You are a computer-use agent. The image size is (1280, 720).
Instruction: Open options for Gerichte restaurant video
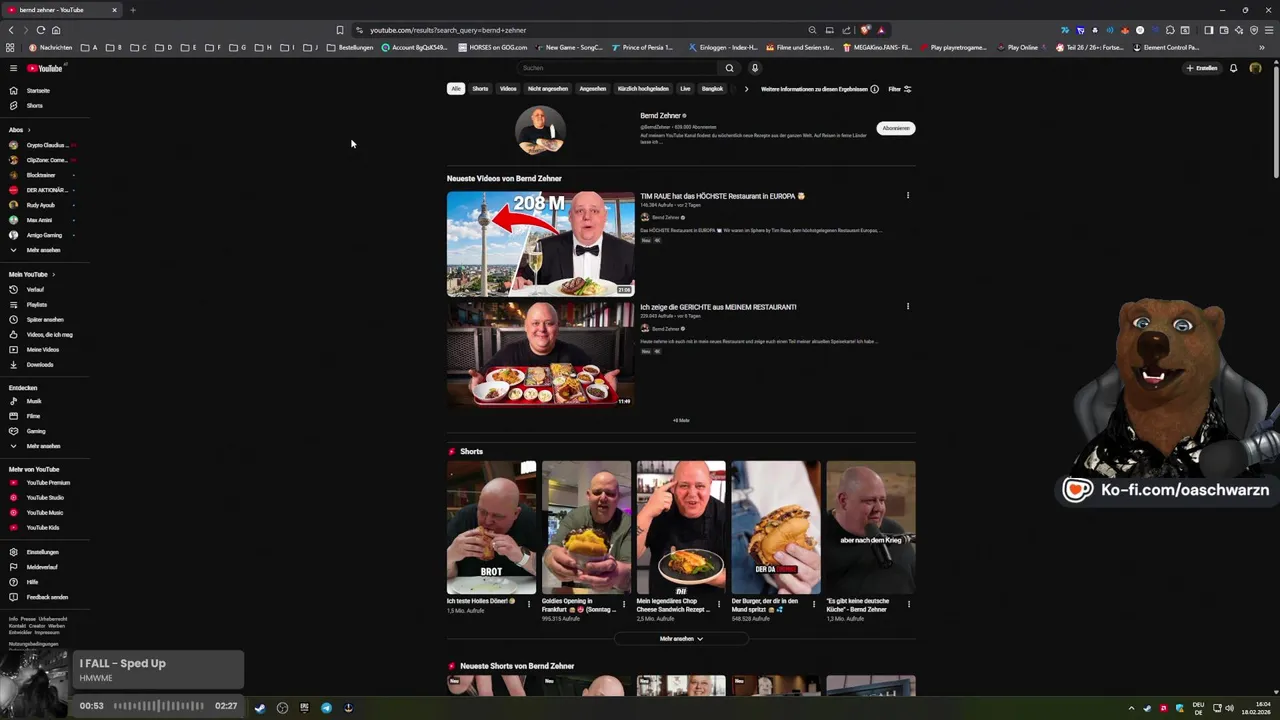(x=908, y=306)
